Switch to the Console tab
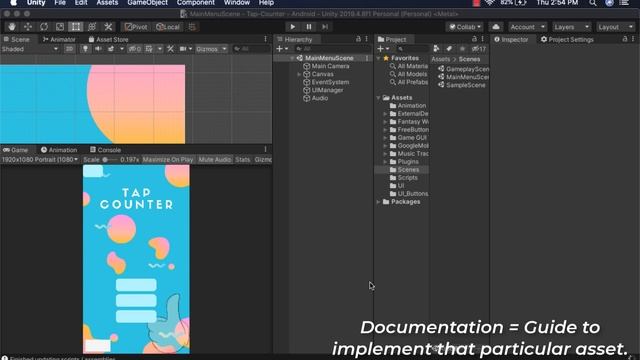640x360 pixels. tap(105, 150)
